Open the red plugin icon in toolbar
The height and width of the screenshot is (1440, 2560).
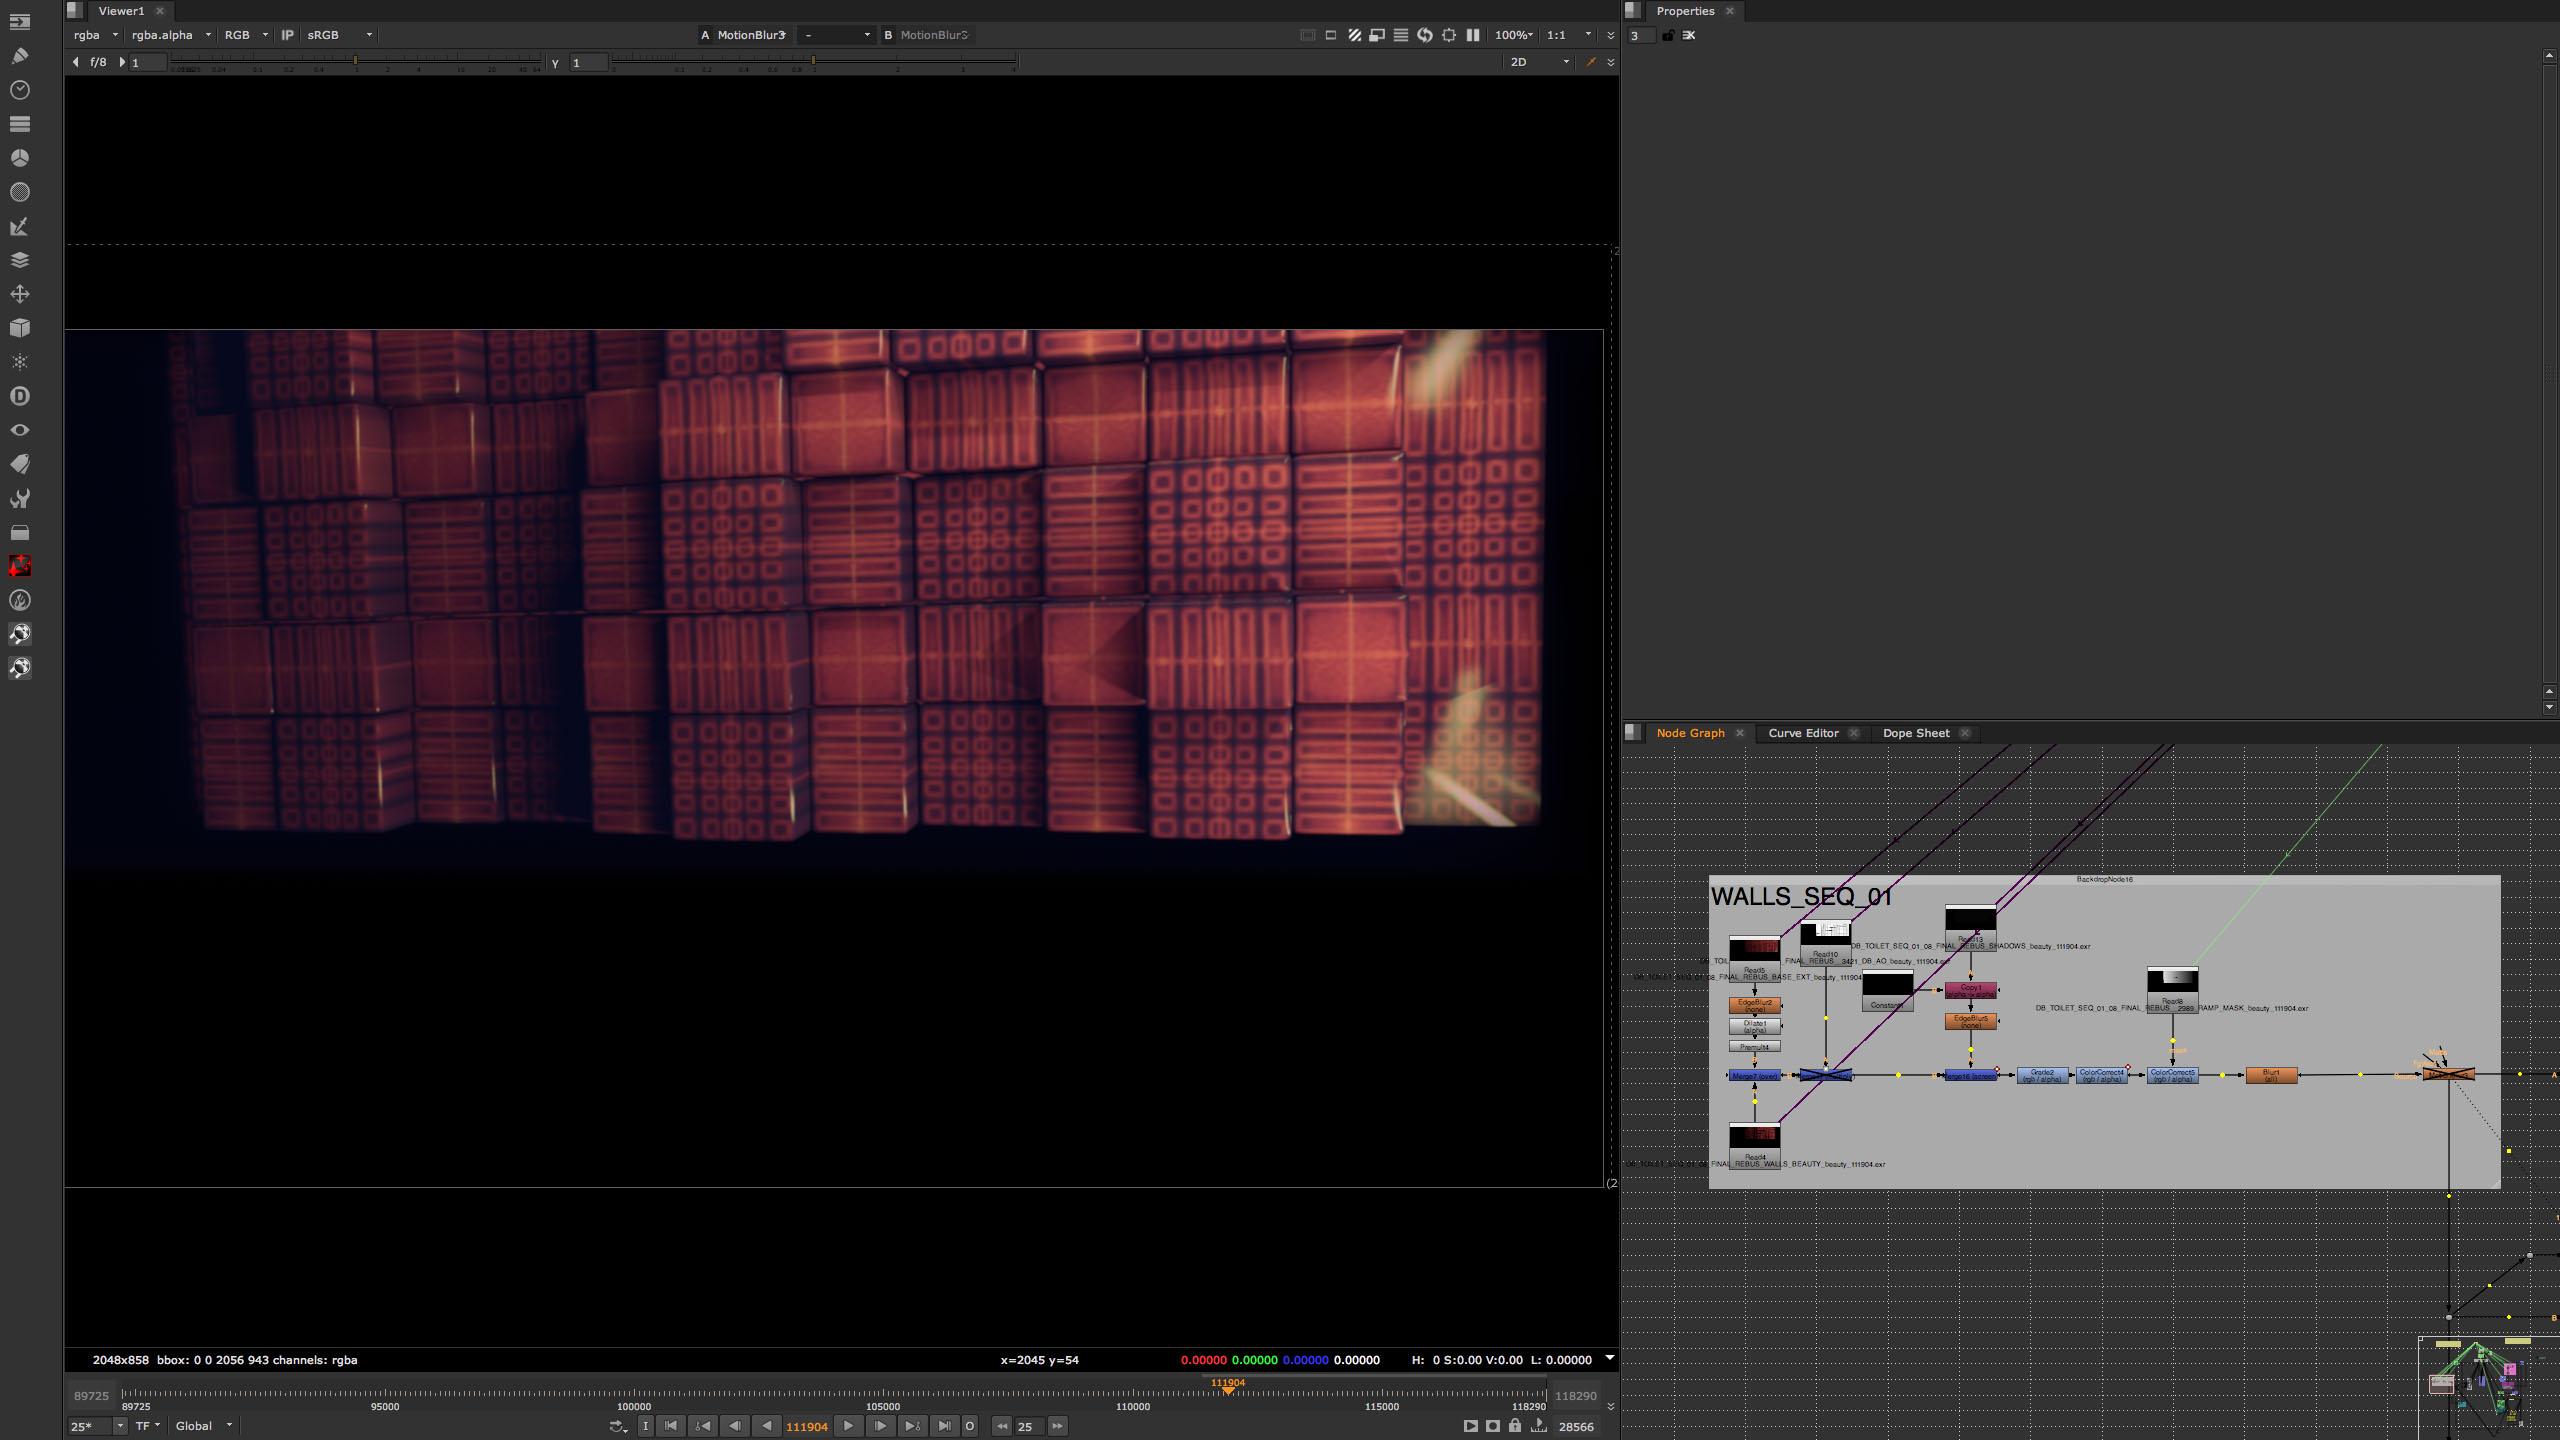point(19,566)
